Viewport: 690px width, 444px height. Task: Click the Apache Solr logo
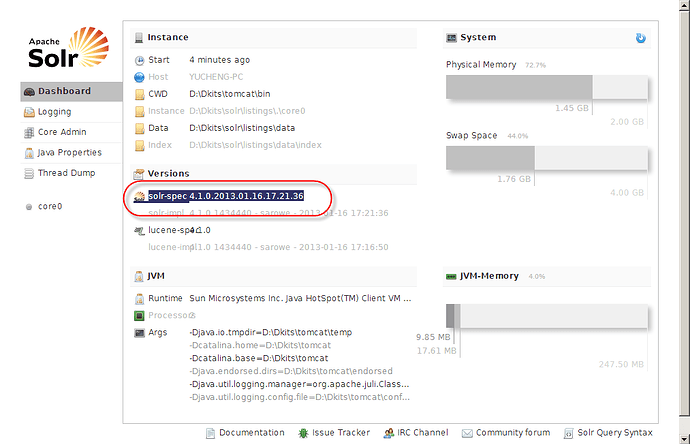pyautogui.click(x=68, y=48)
